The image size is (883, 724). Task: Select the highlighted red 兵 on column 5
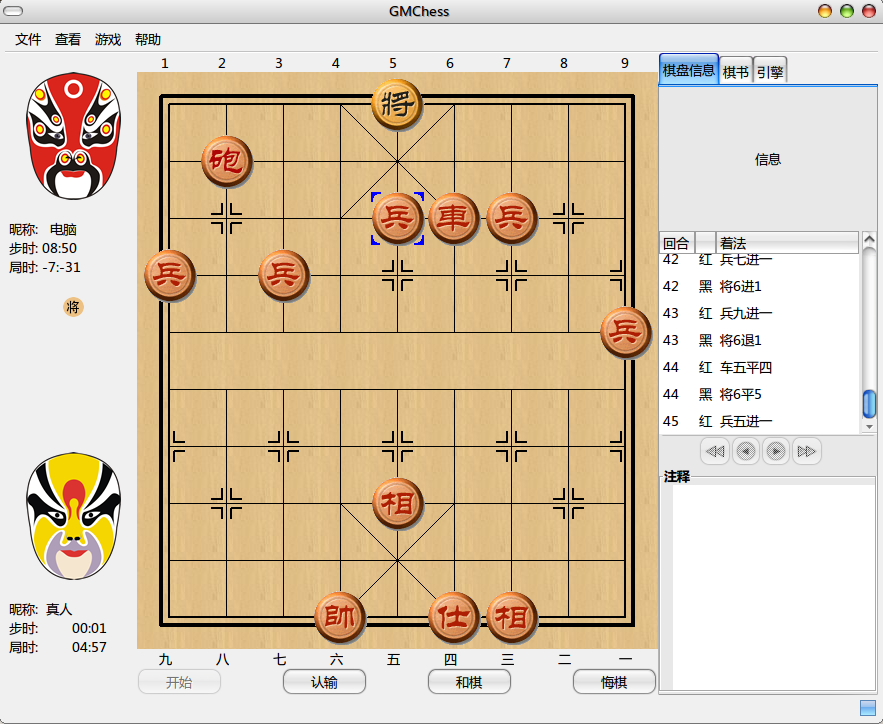coord(397,218)
